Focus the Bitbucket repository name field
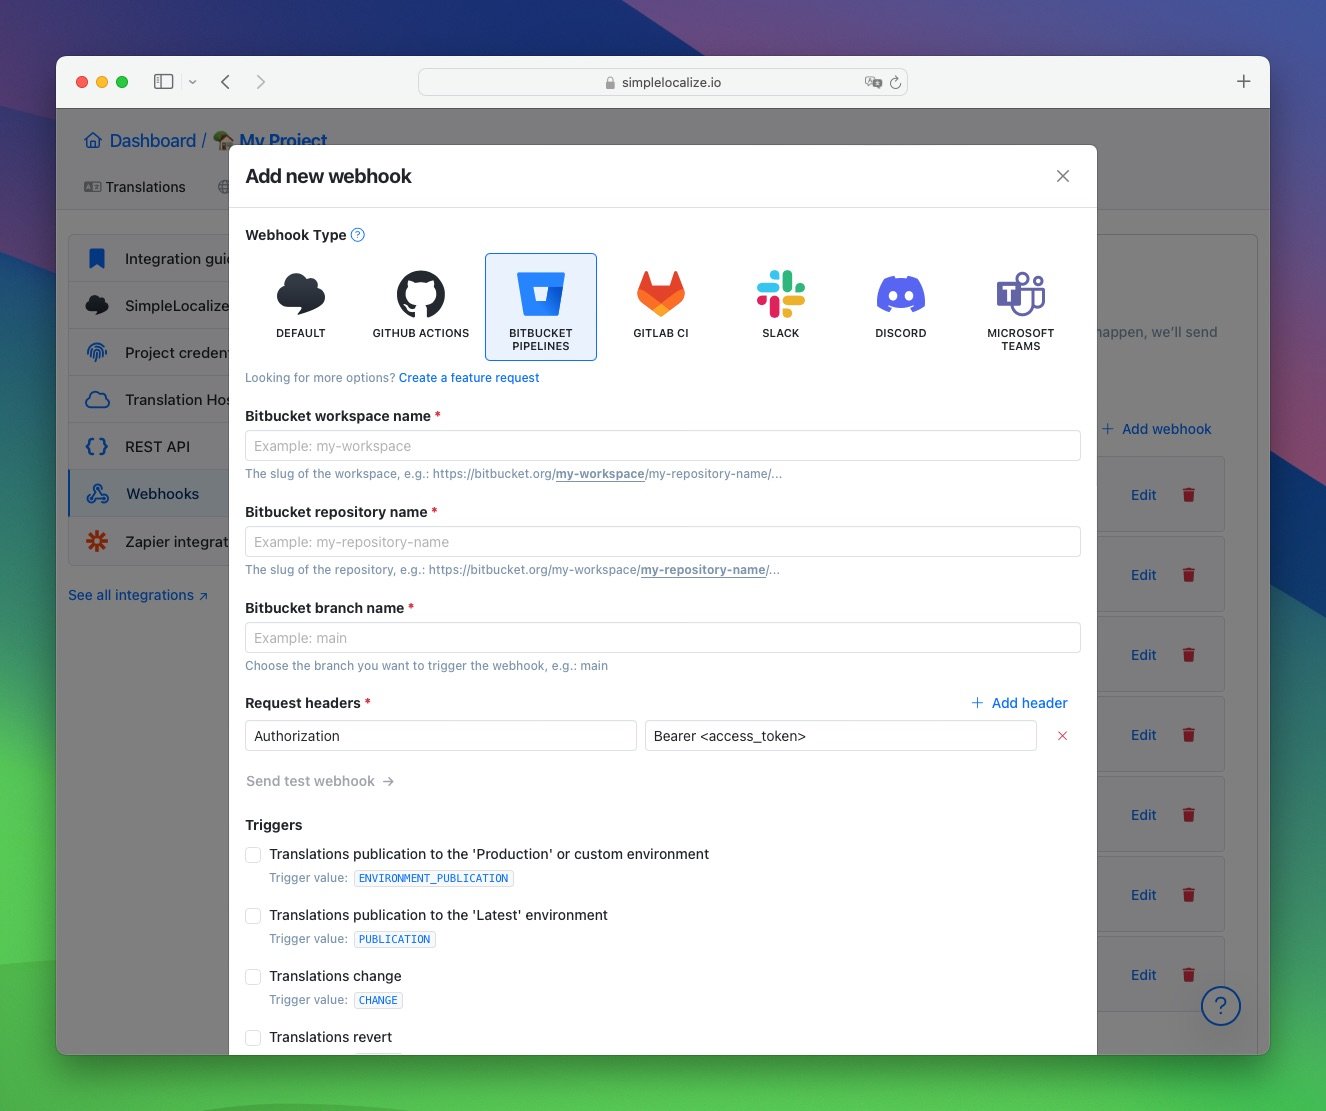The height and width of the screenshot is (1111, 1326). tap(662, 542)
